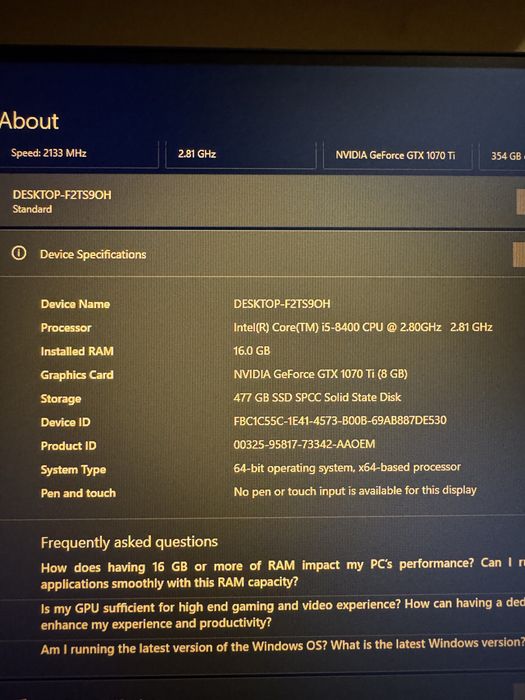Click the rename button beside DESKTOP-F2TS9OH

click(520, 202)
